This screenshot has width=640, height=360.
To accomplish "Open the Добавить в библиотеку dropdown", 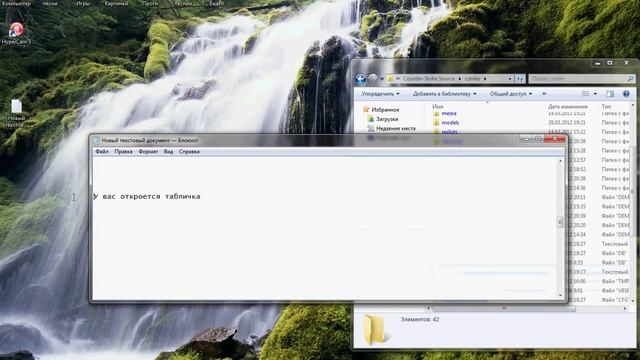I will (444, 94).
